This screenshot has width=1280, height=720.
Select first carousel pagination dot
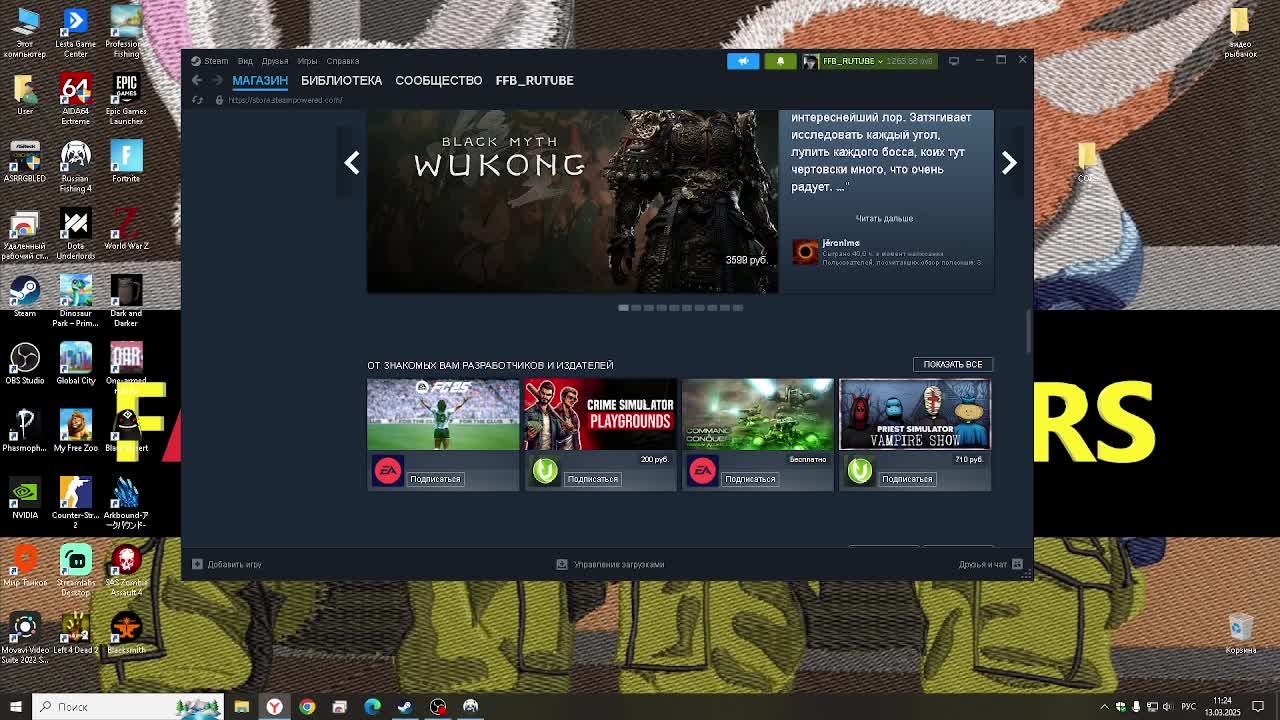click(x=623, y=308)
